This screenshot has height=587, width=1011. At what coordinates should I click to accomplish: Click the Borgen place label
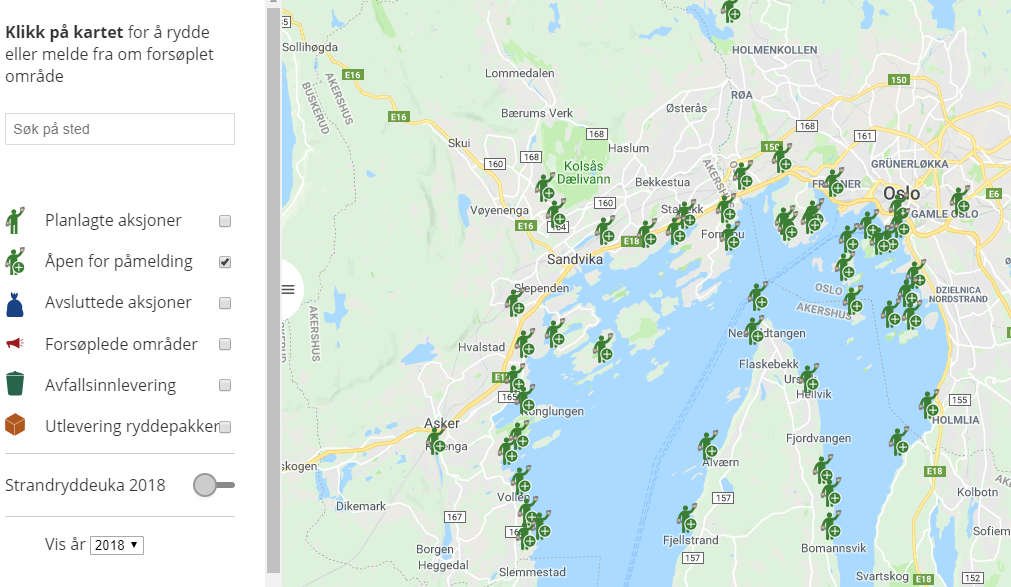435,549
